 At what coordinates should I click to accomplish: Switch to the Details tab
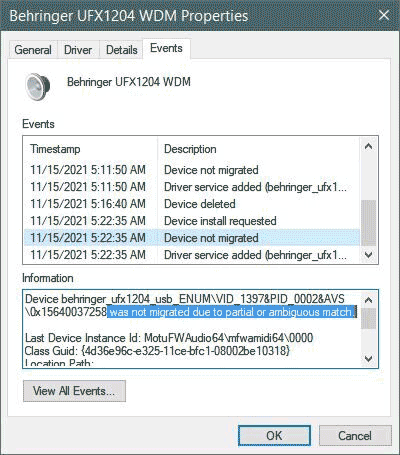(x=121, y=50)
